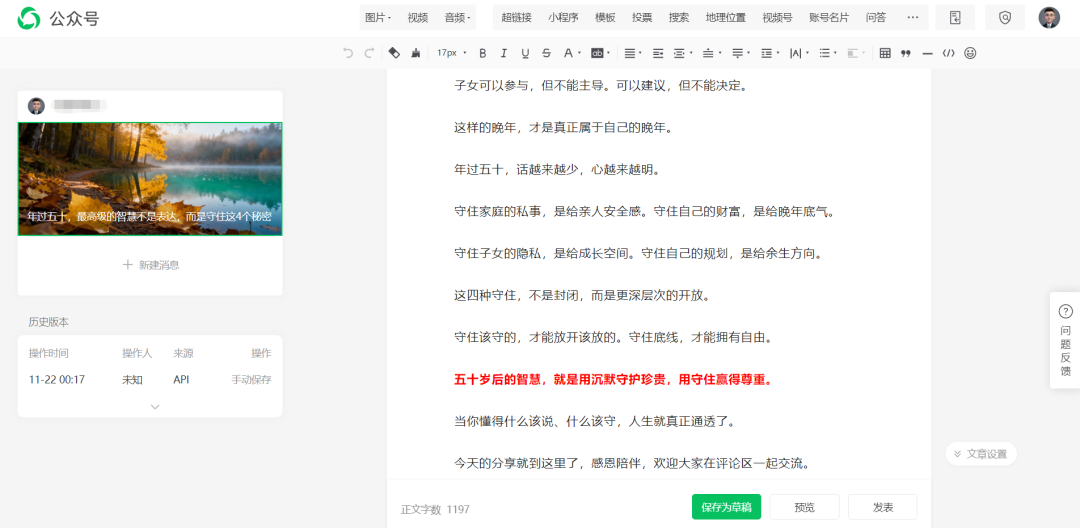Screen dimensions: 1080x528
Task: Expand the history versions chevron
Action: tap(155, 407)
